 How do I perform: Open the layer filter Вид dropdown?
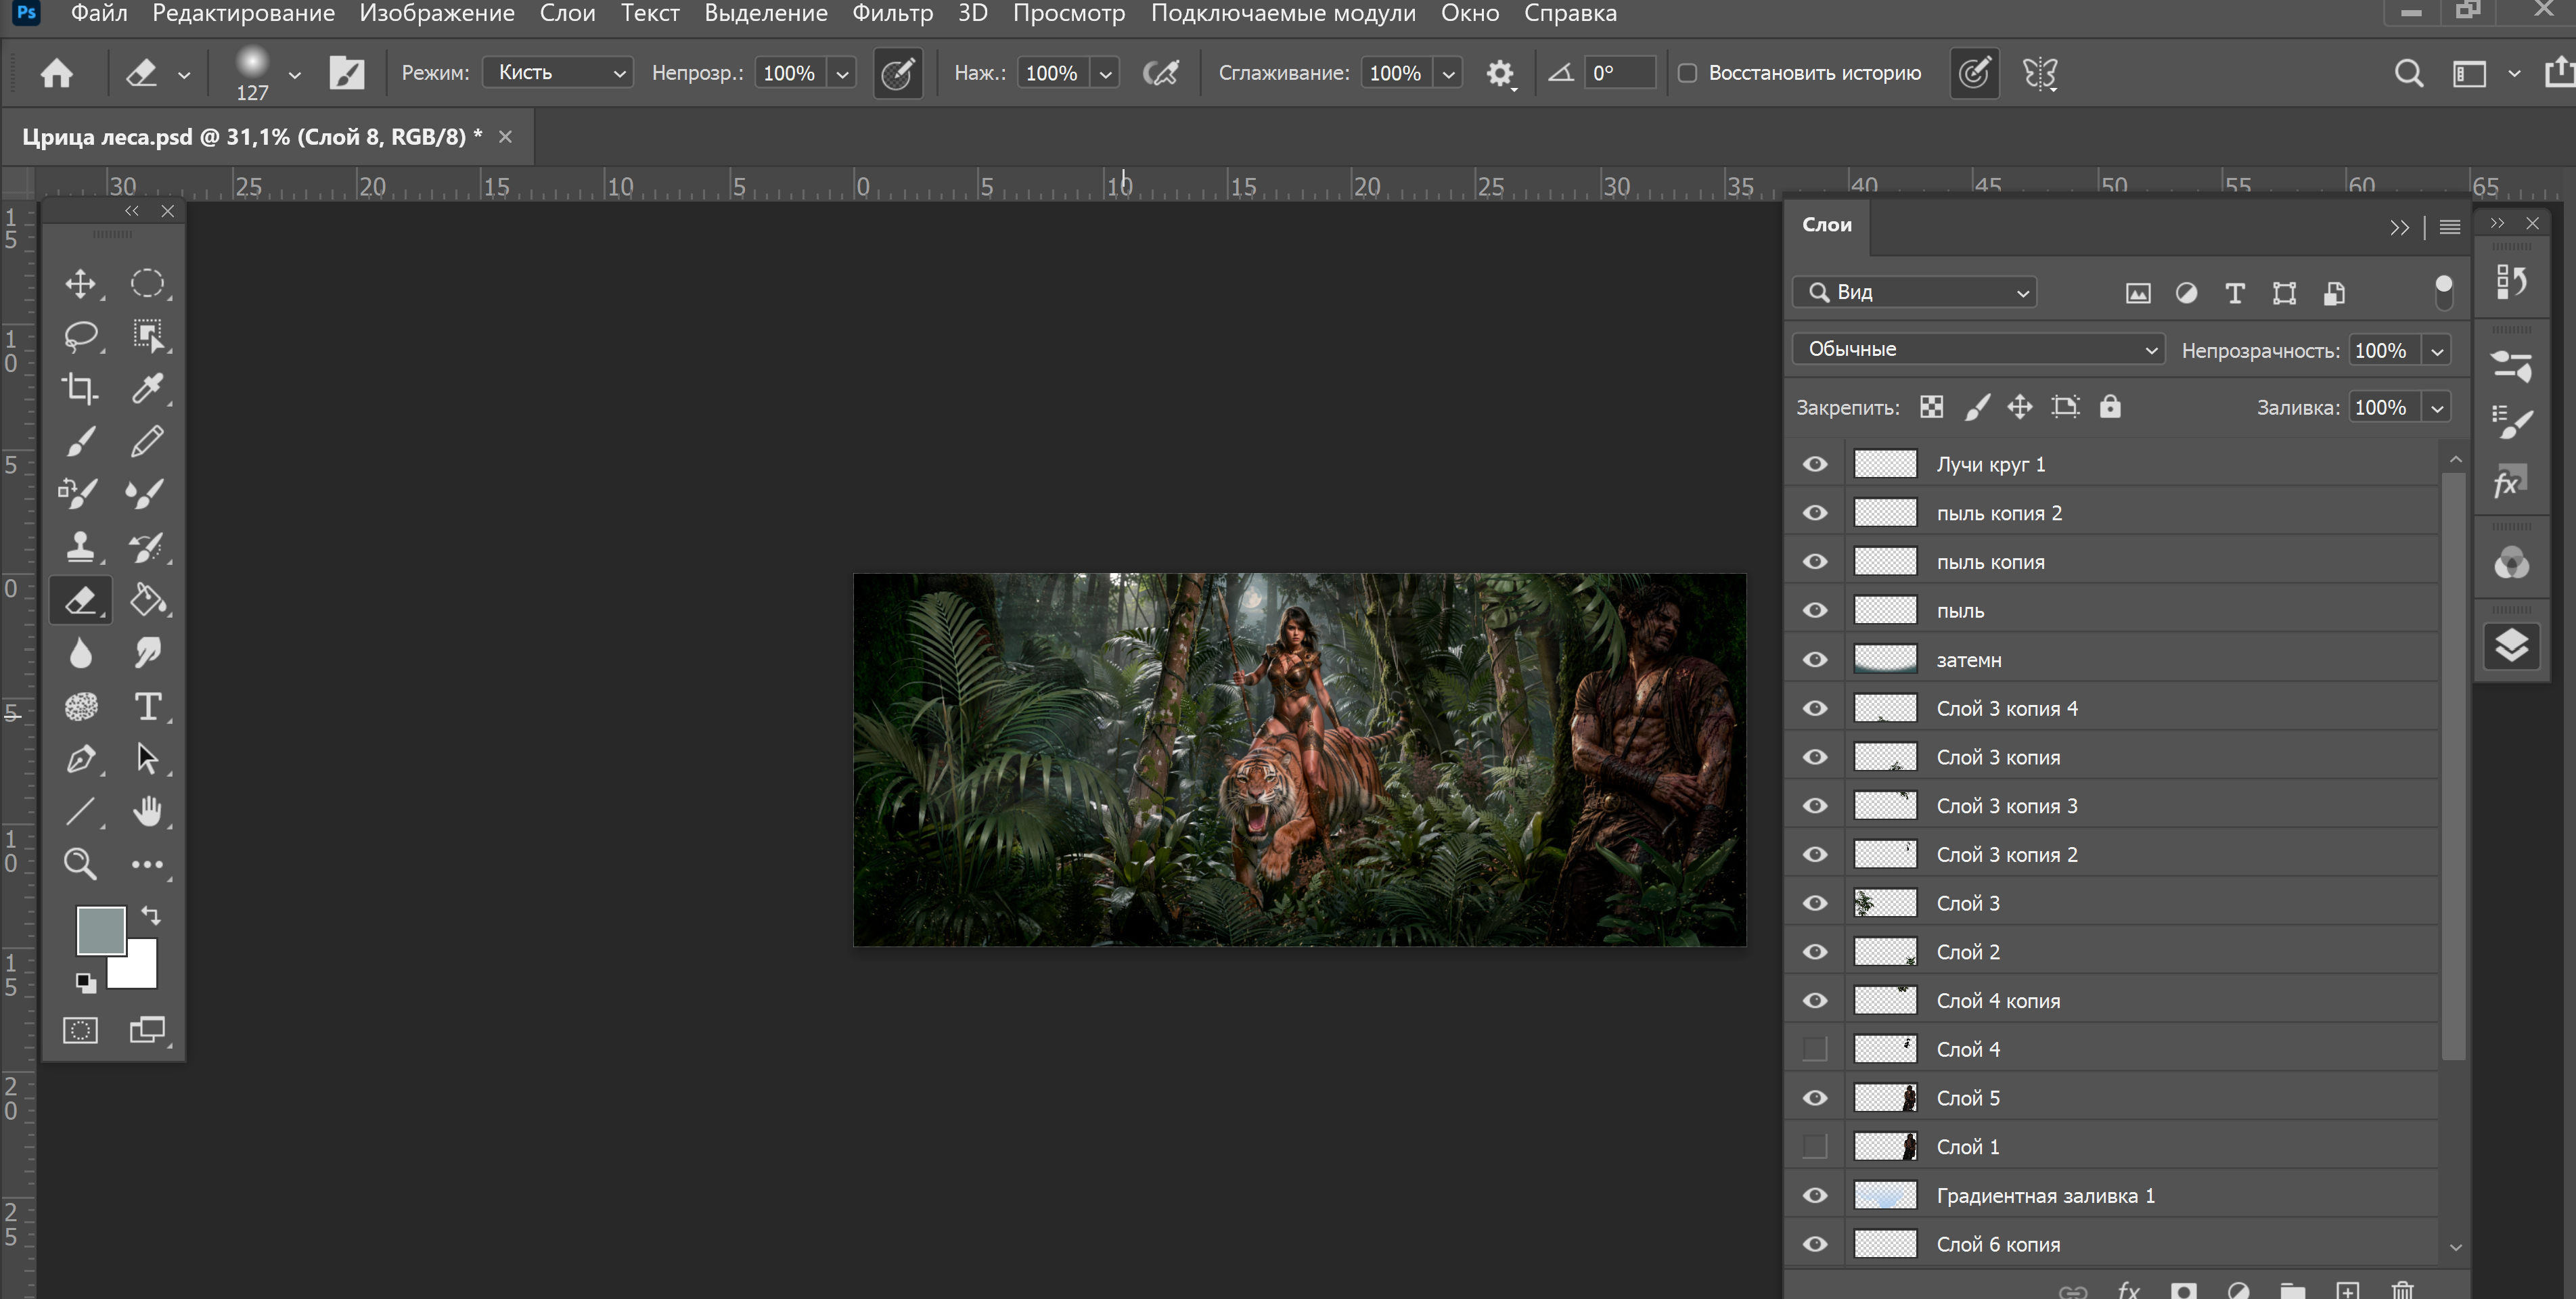coord(1915,292)
